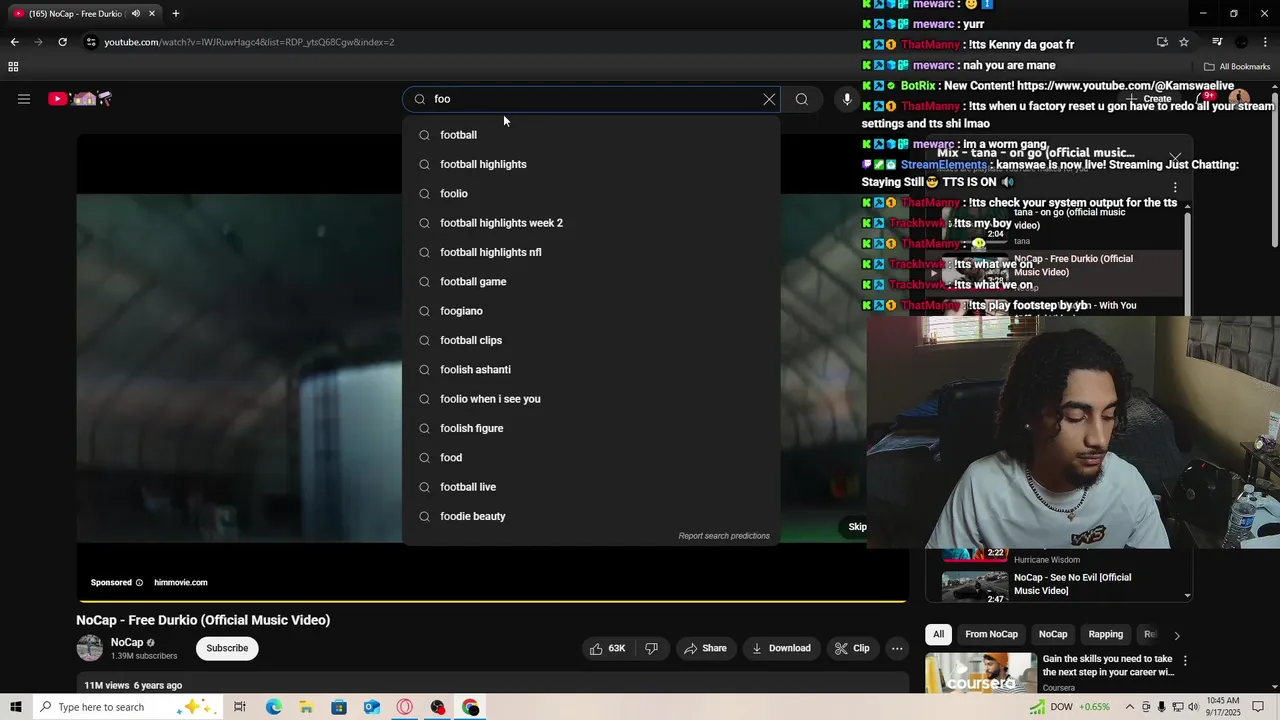Select the 'Rapping' filter chip

coord(1106,634)
